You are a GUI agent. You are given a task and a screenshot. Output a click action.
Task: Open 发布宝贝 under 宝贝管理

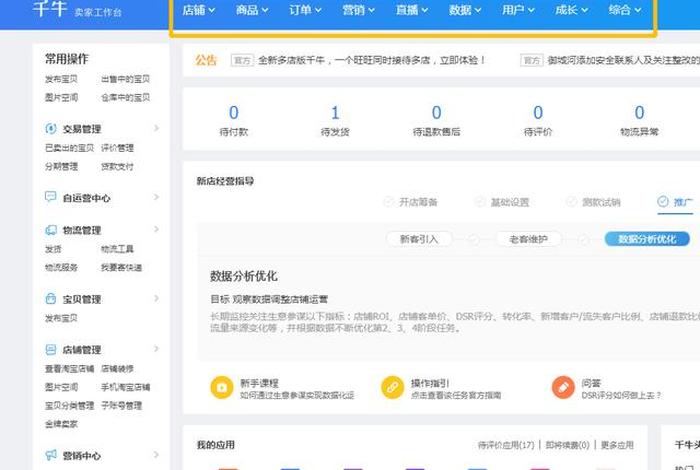61,318
